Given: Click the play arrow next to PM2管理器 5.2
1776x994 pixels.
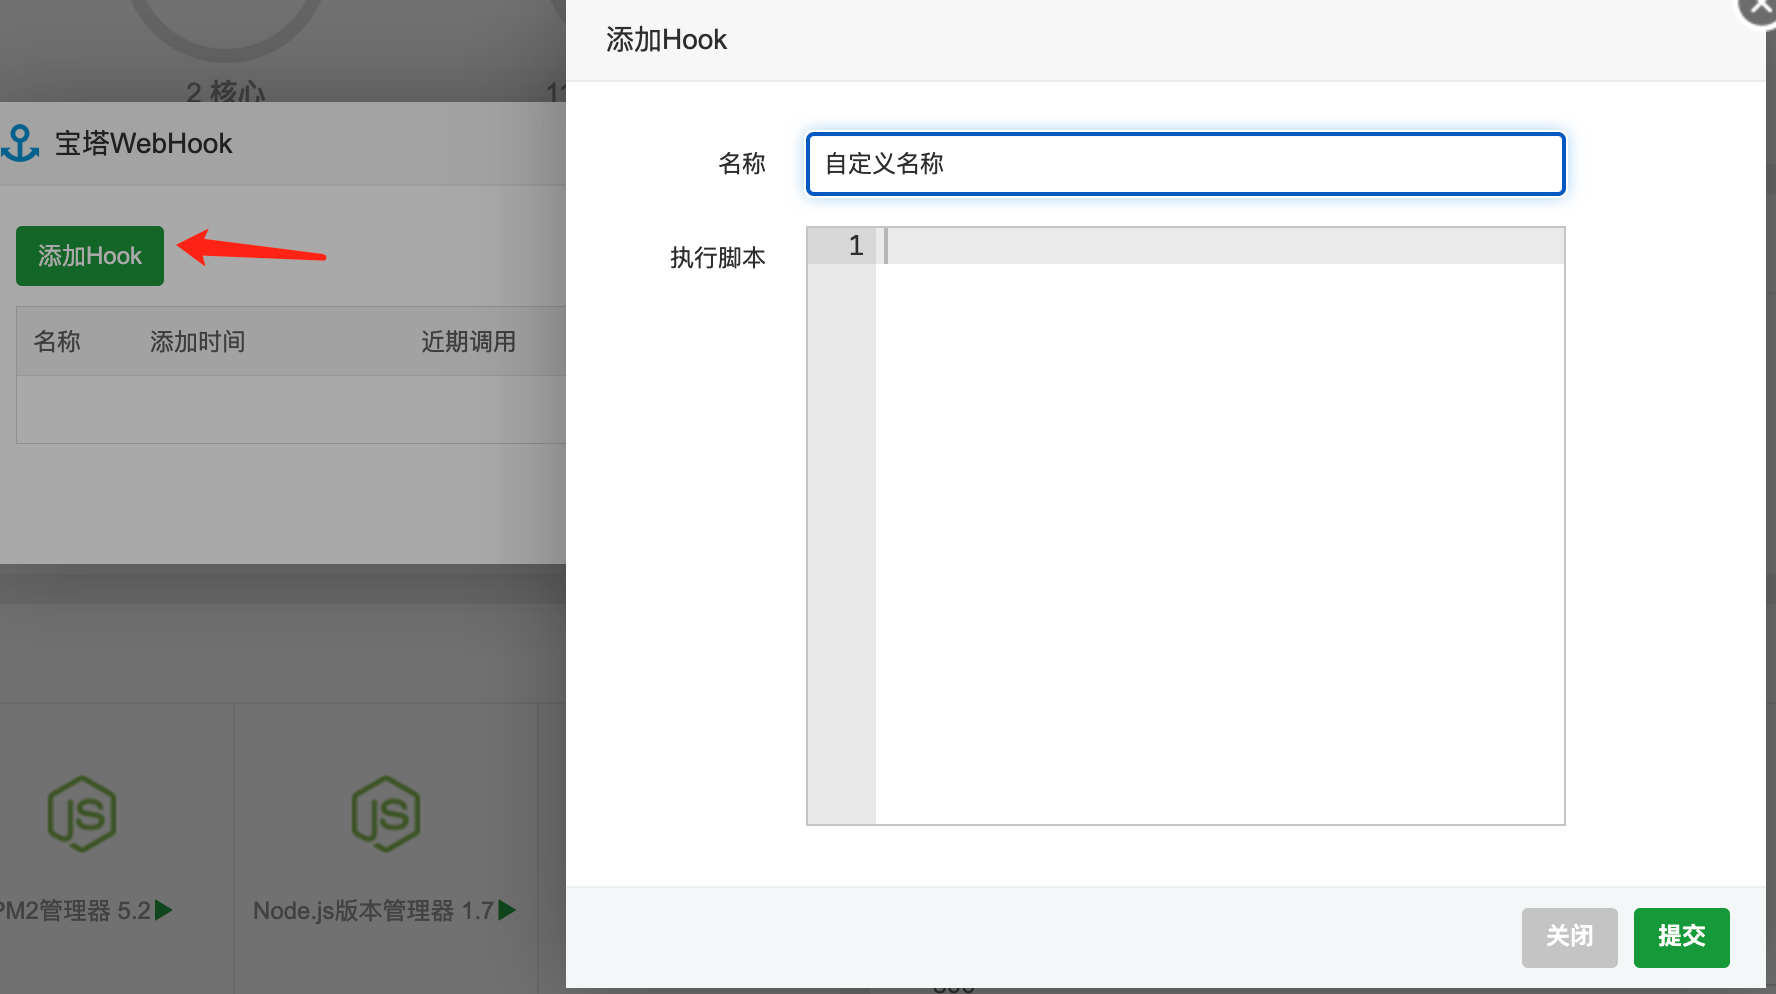Looking at the screenshot, I should (164, 910).
